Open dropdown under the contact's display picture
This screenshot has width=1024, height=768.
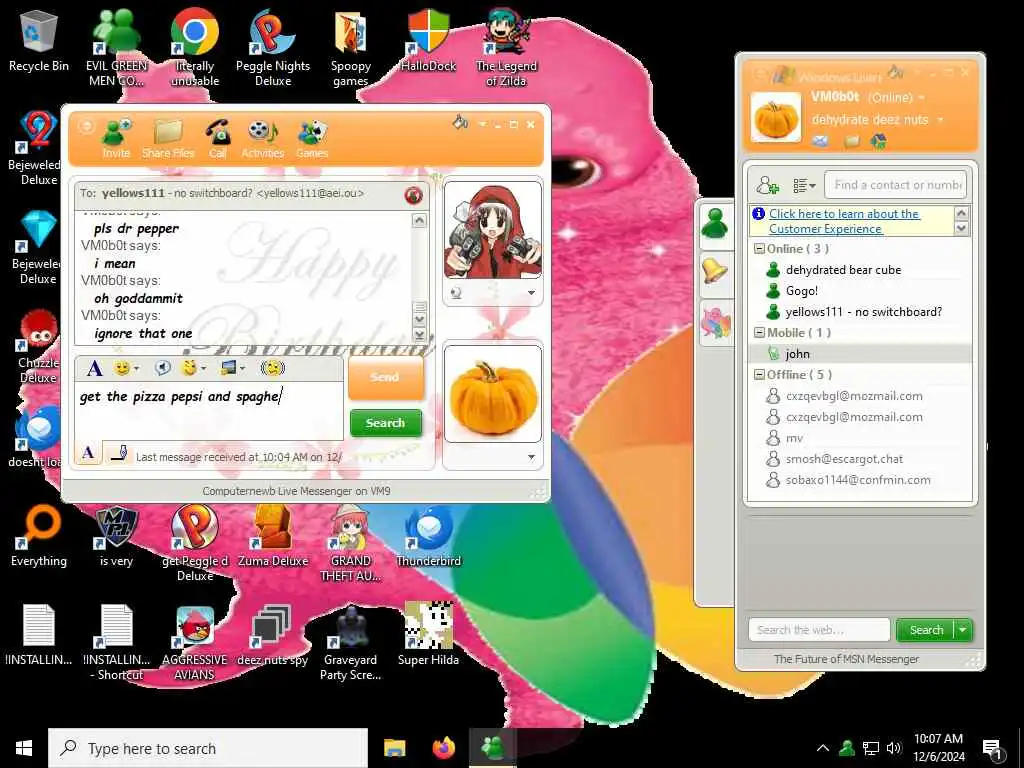(x=531, y=293)
